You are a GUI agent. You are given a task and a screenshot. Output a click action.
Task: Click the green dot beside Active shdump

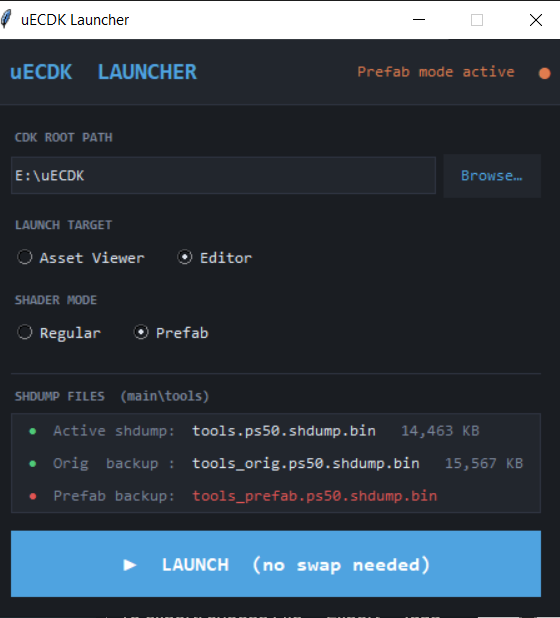tap(33, 431)
